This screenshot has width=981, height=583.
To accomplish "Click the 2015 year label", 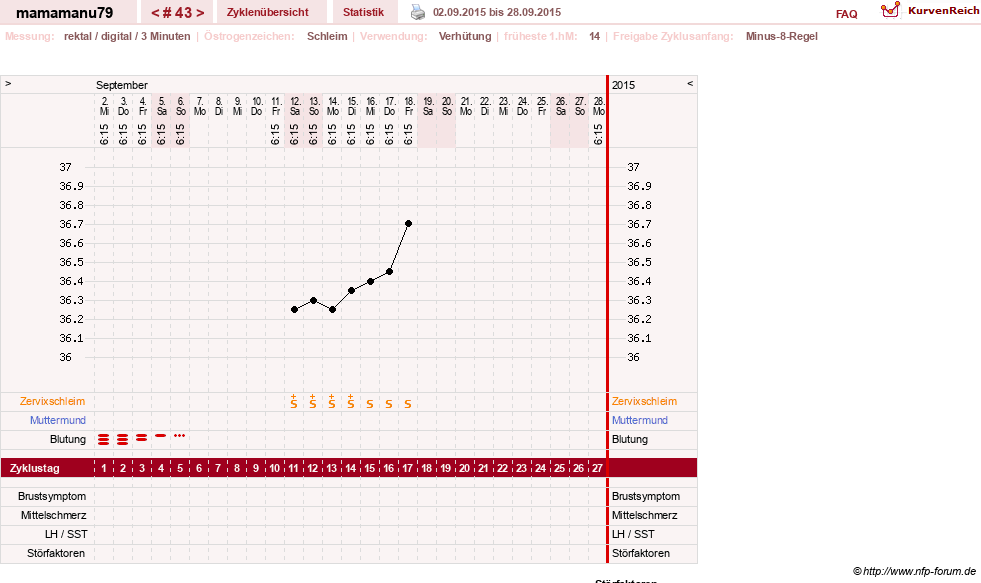I will click(623, 85).
